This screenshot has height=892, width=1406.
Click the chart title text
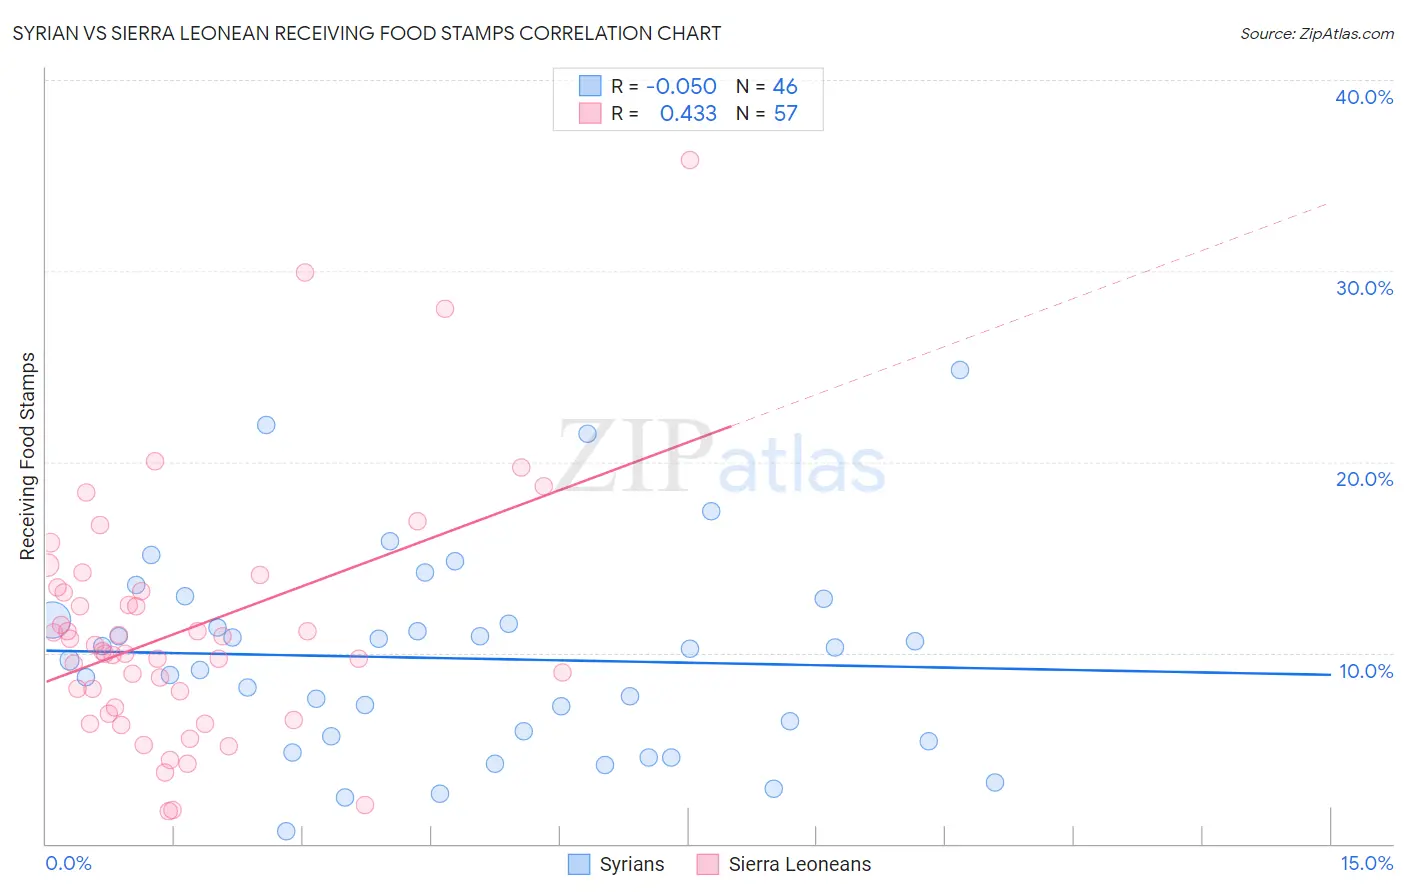pos(367,33)
